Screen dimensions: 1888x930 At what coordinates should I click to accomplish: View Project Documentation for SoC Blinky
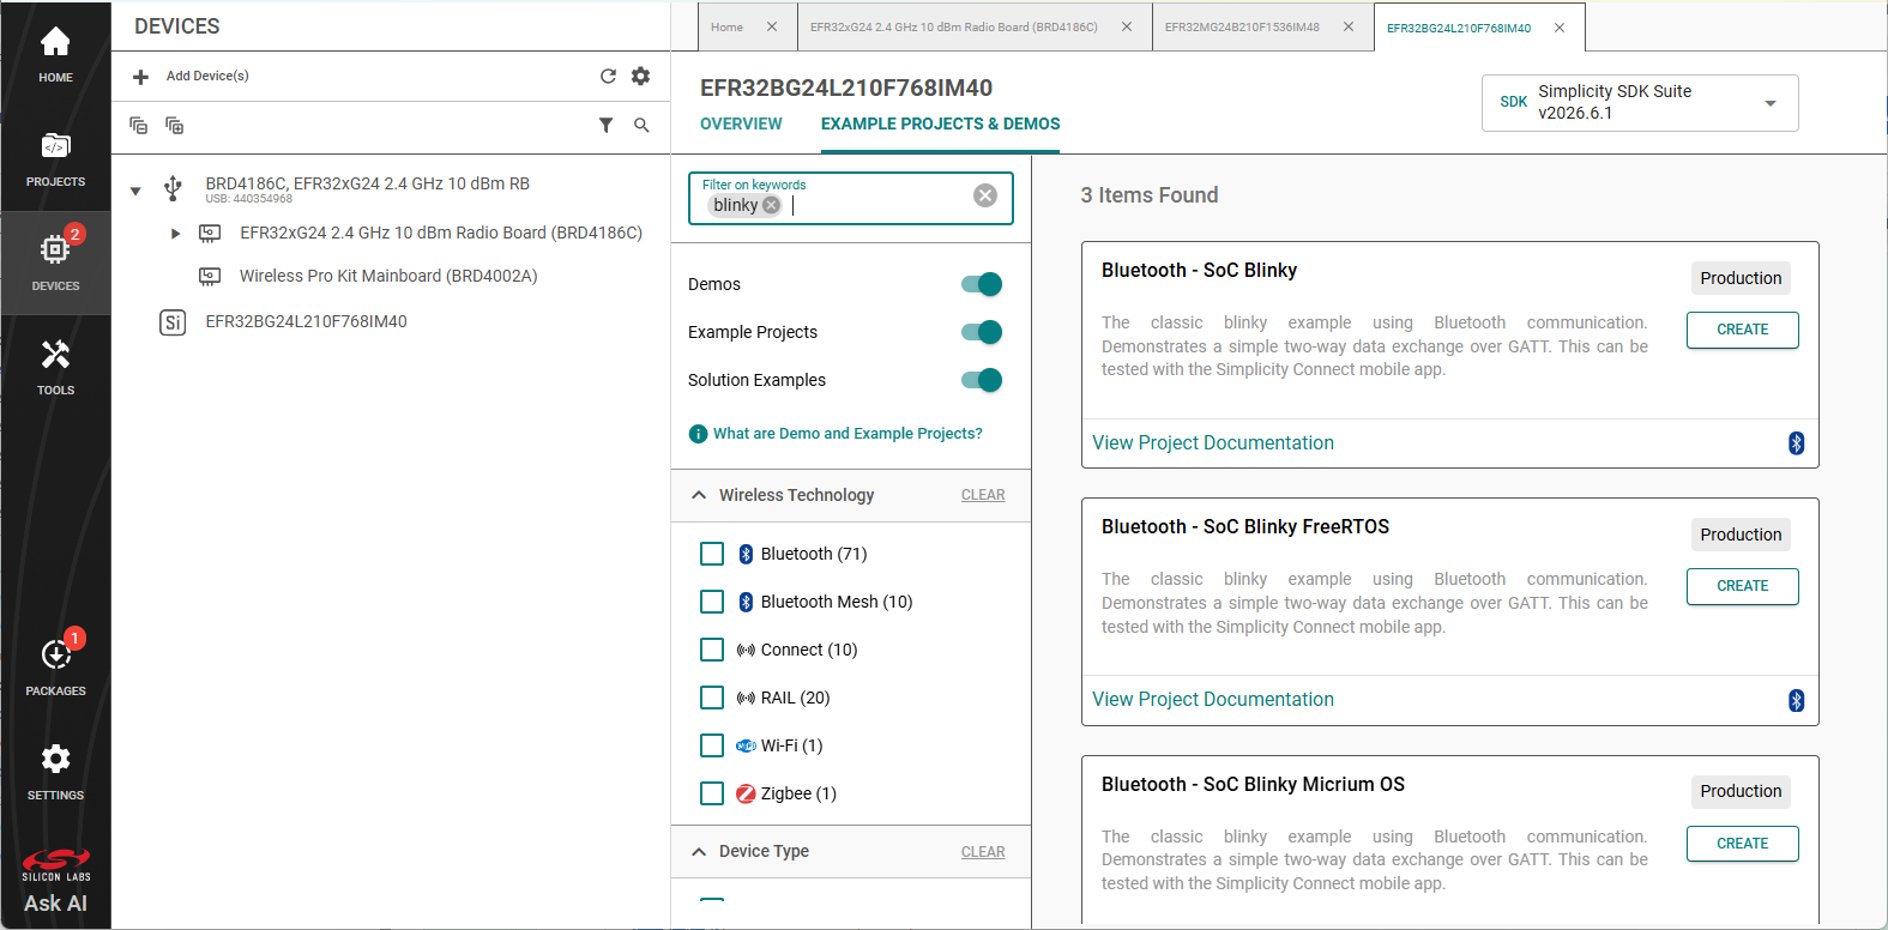click(1213, 443)
